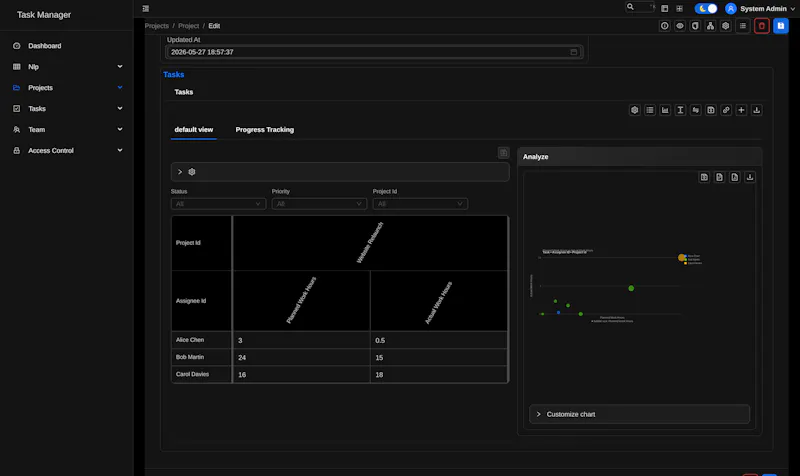The height and width of the screenshot is (476, 800).
Task: Click Carol Davies' actual hours cell 18
Action: [x=439, y=374]
